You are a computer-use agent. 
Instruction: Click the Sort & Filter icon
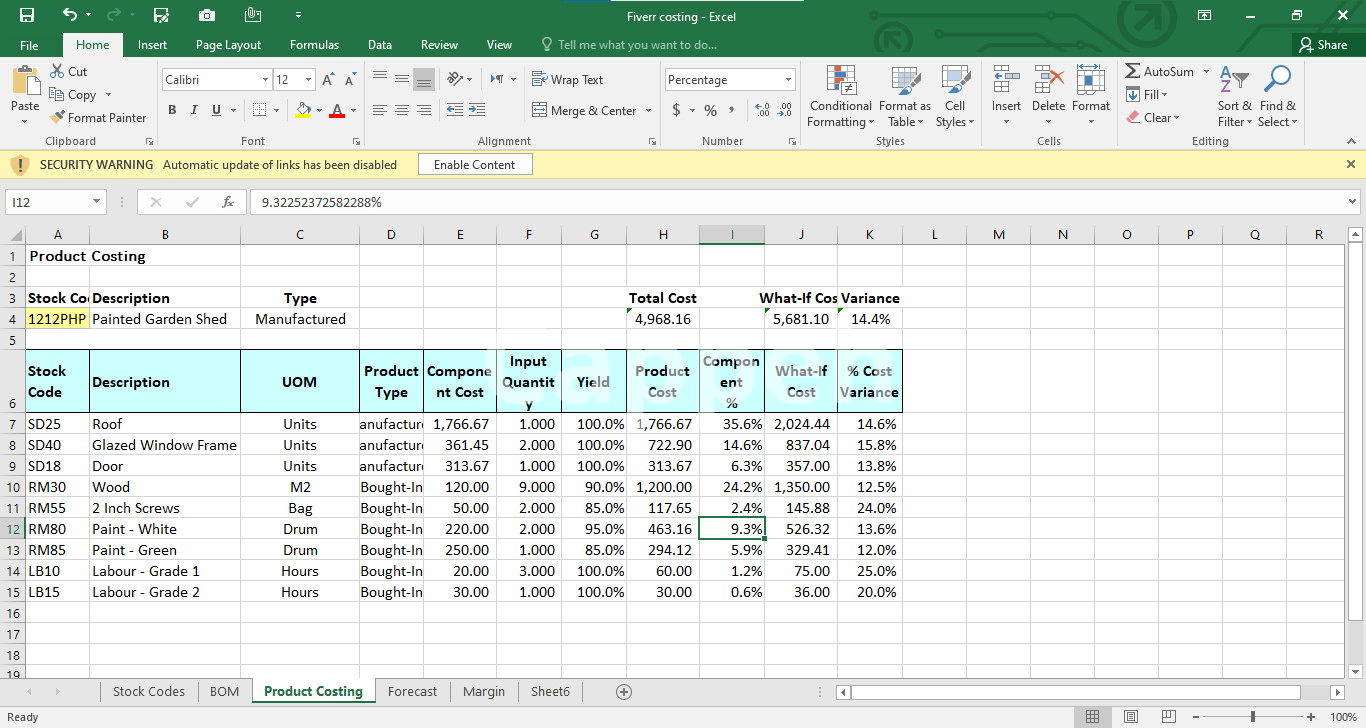pyautogui.click(x=1234, y=82)
